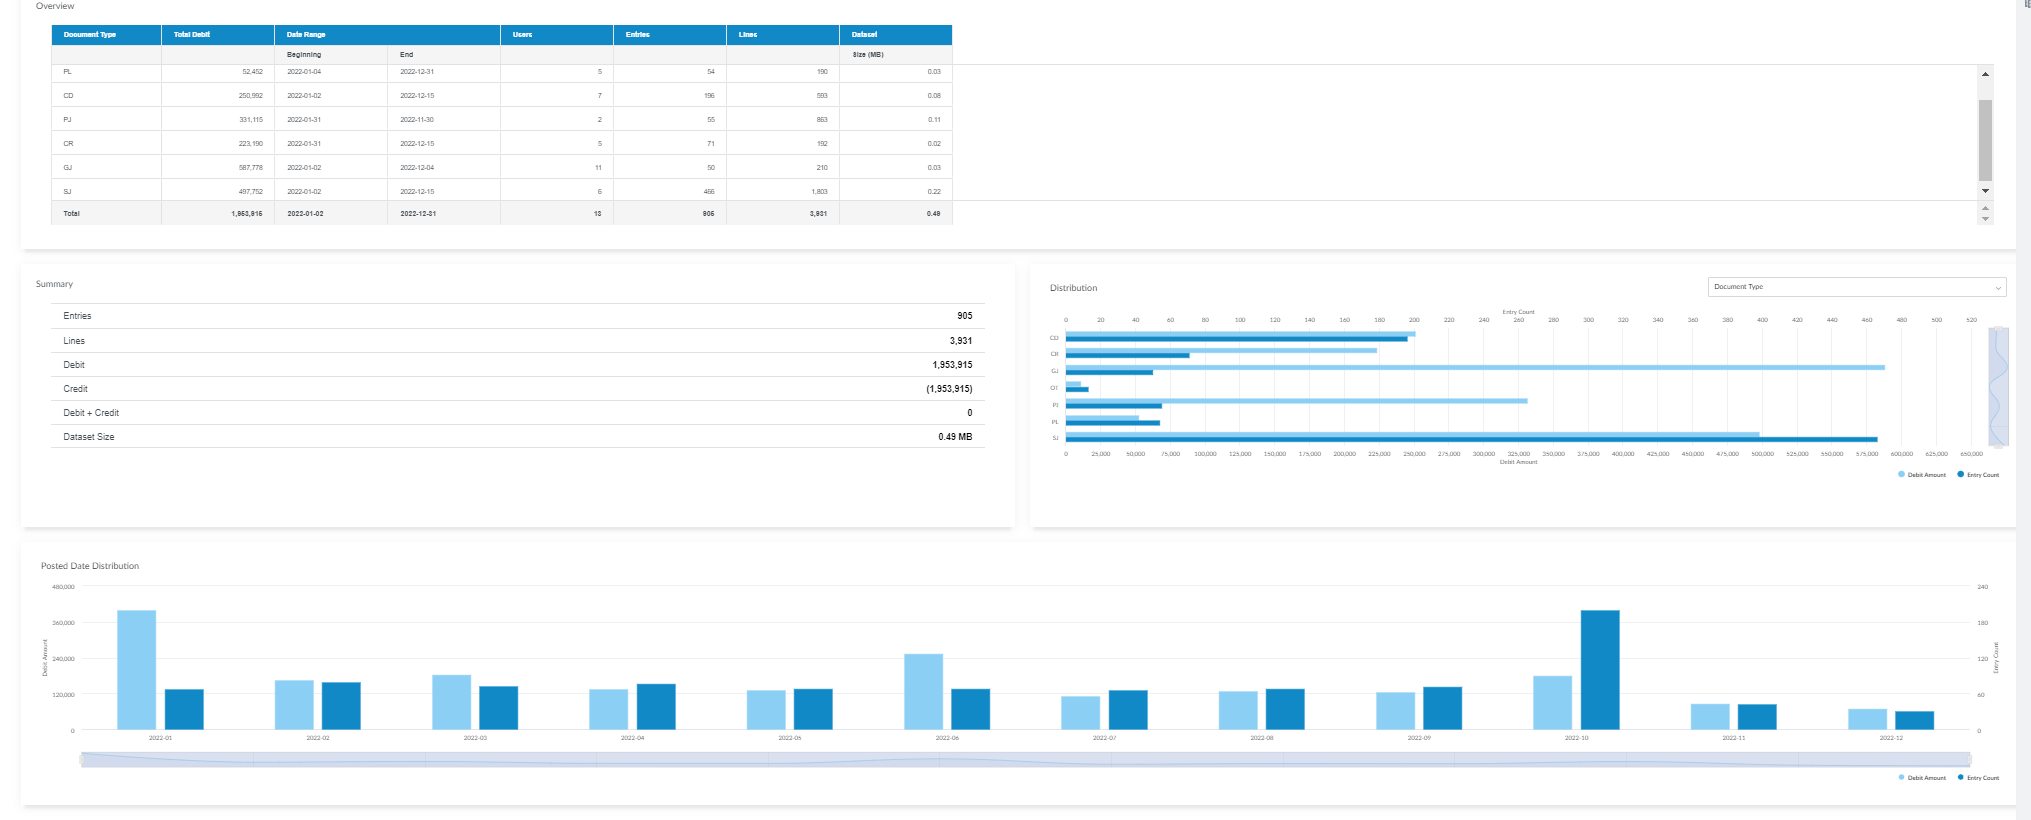Click the 2022-10 entry count bar
The width and height of the screenshot is (2031, 820).
pos(1599,670)
